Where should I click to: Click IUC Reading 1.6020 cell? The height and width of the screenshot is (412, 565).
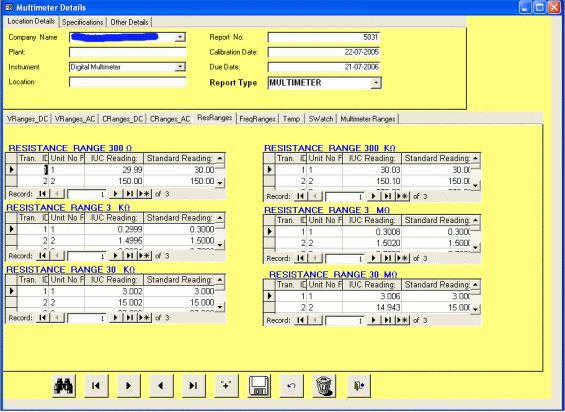(x=372, y=243)
